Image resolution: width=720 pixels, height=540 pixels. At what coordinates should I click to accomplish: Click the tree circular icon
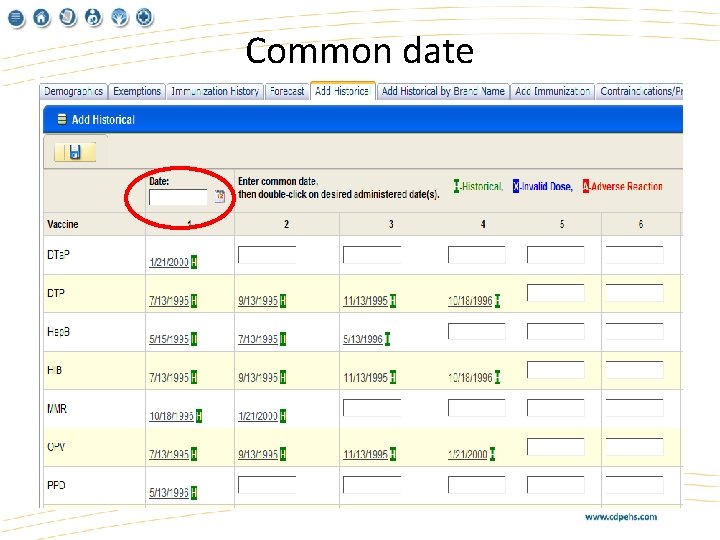click(x=119, y=17)
